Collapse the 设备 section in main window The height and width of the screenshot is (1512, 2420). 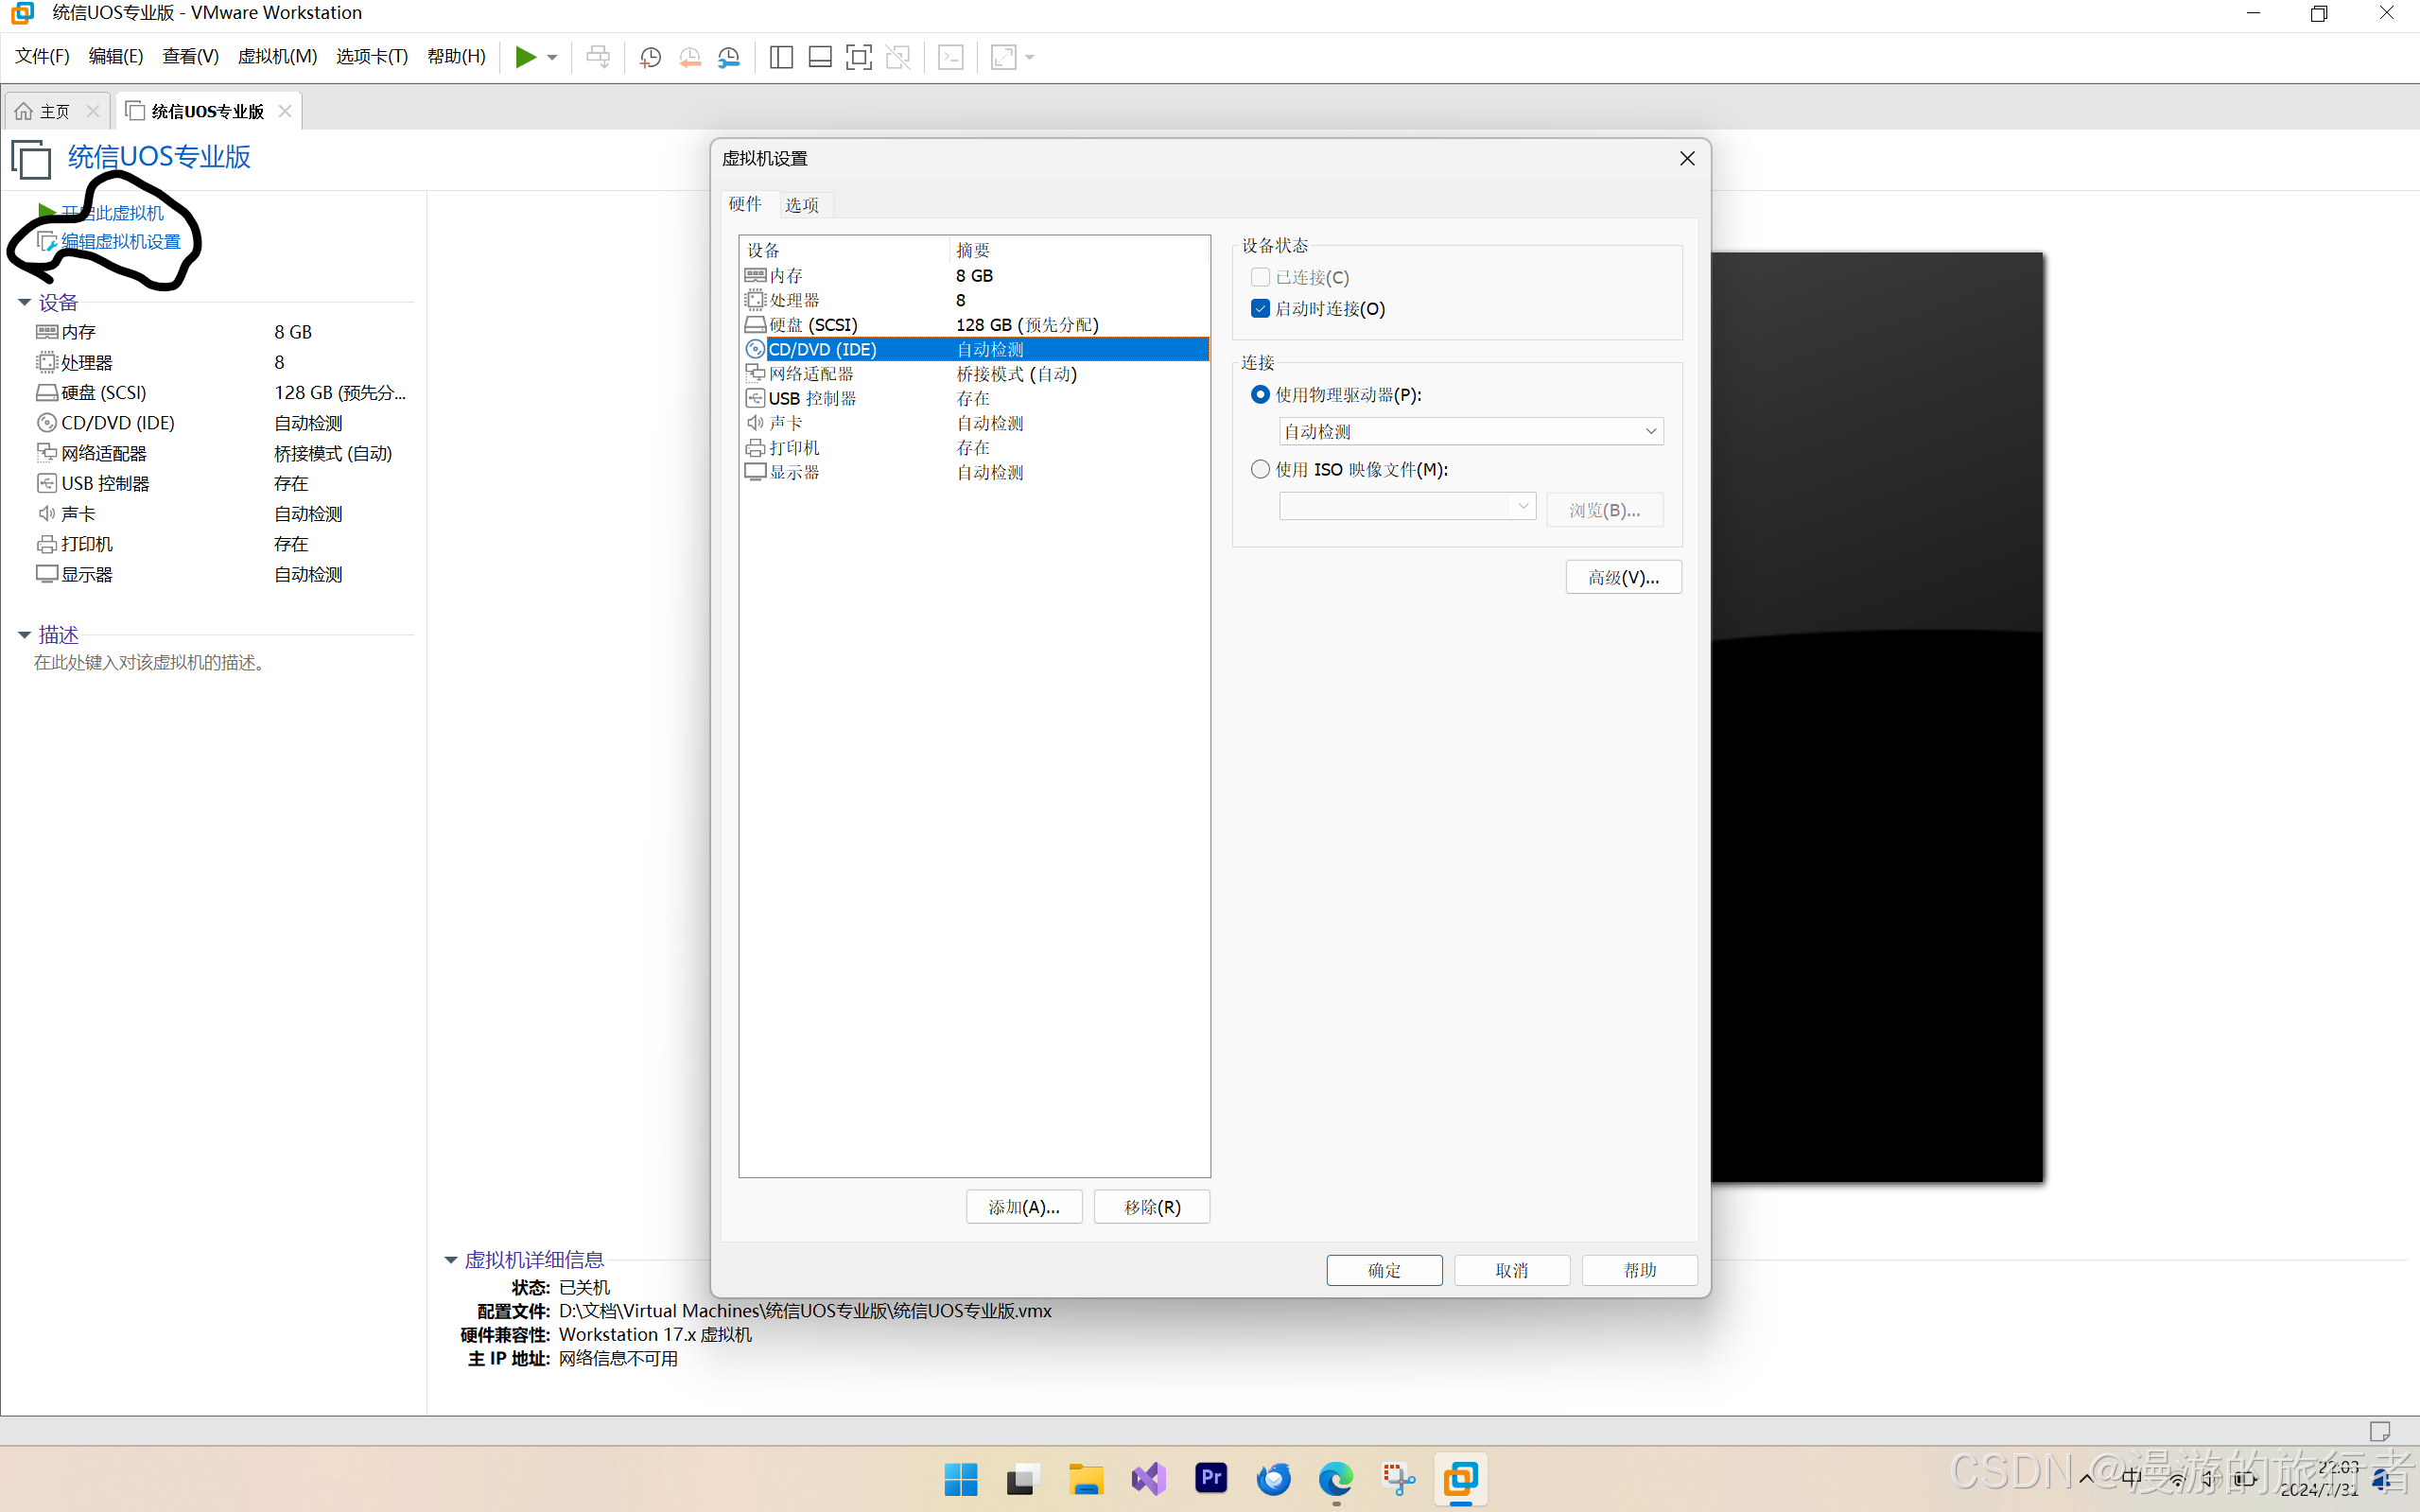click(x=24, y=302)
